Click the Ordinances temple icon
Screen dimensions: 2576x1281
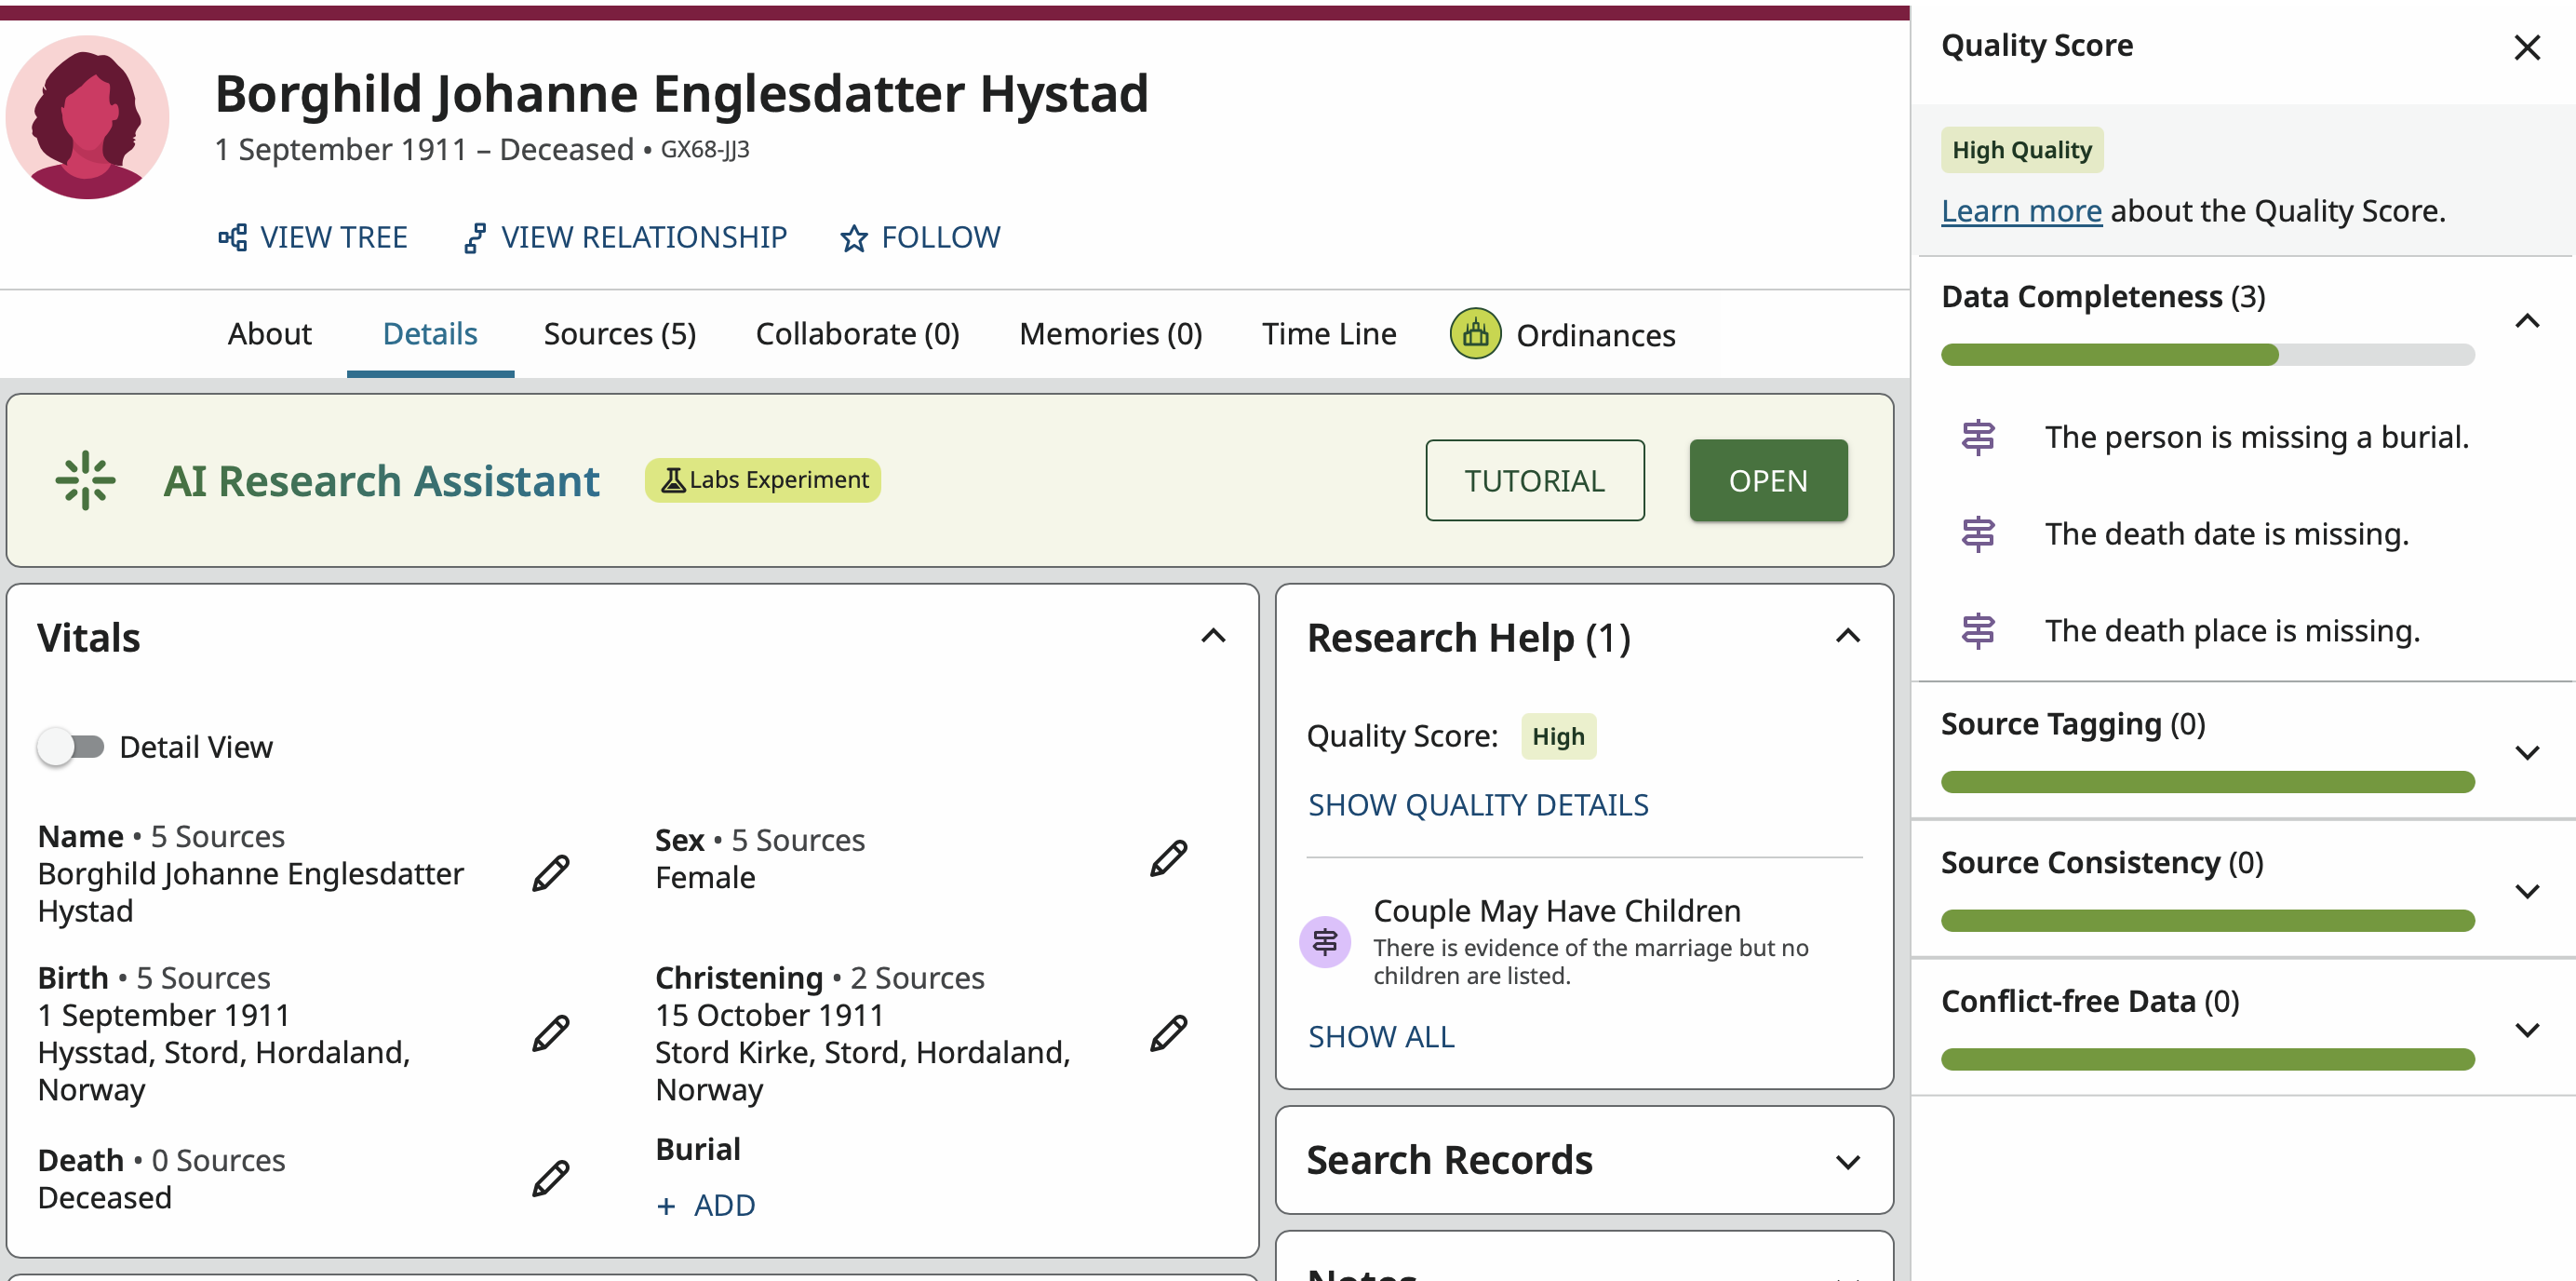[1475, 334]
